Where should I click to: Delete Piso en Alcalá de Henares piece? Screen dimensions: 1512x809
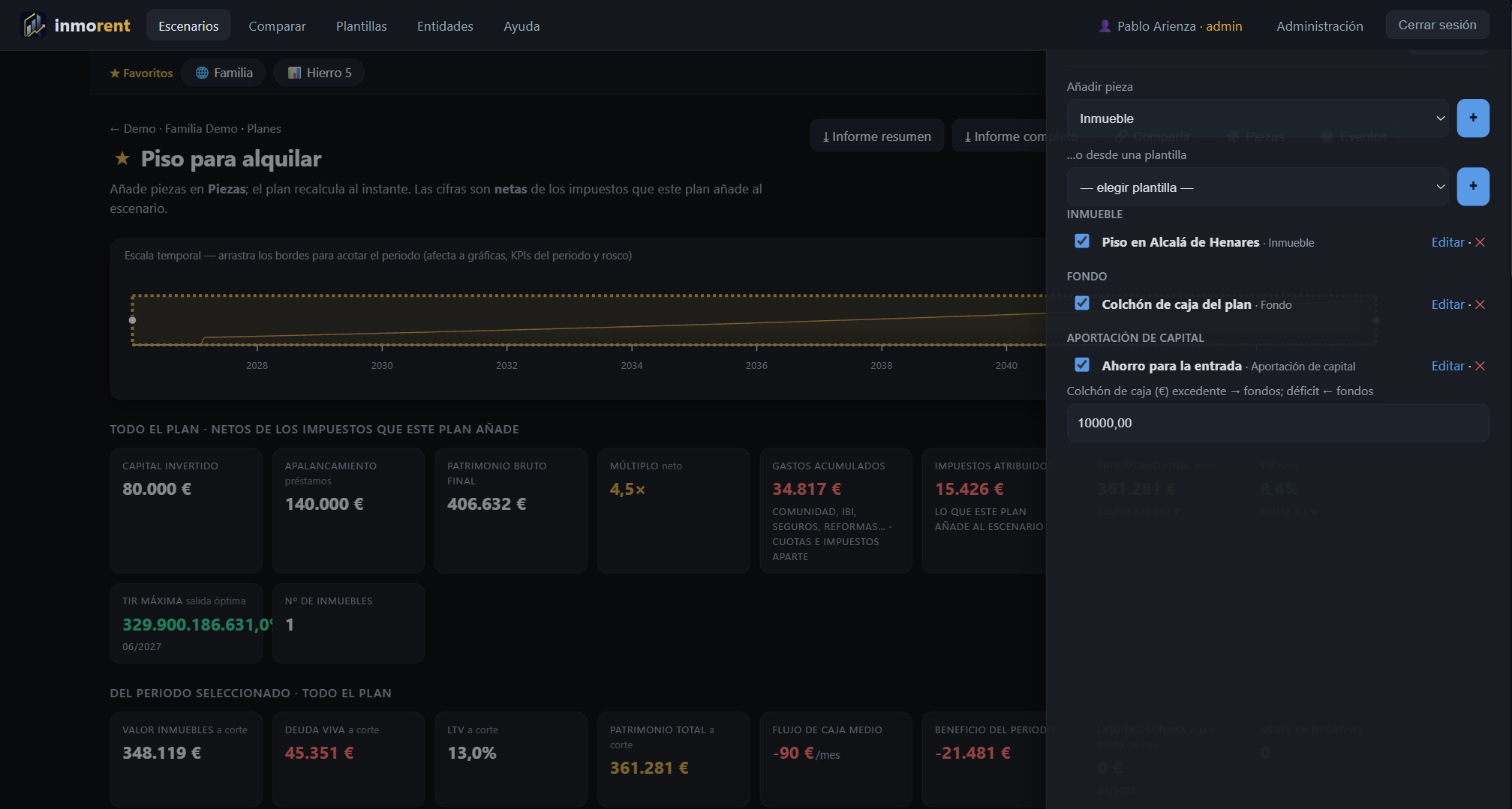pos(1480,243)
